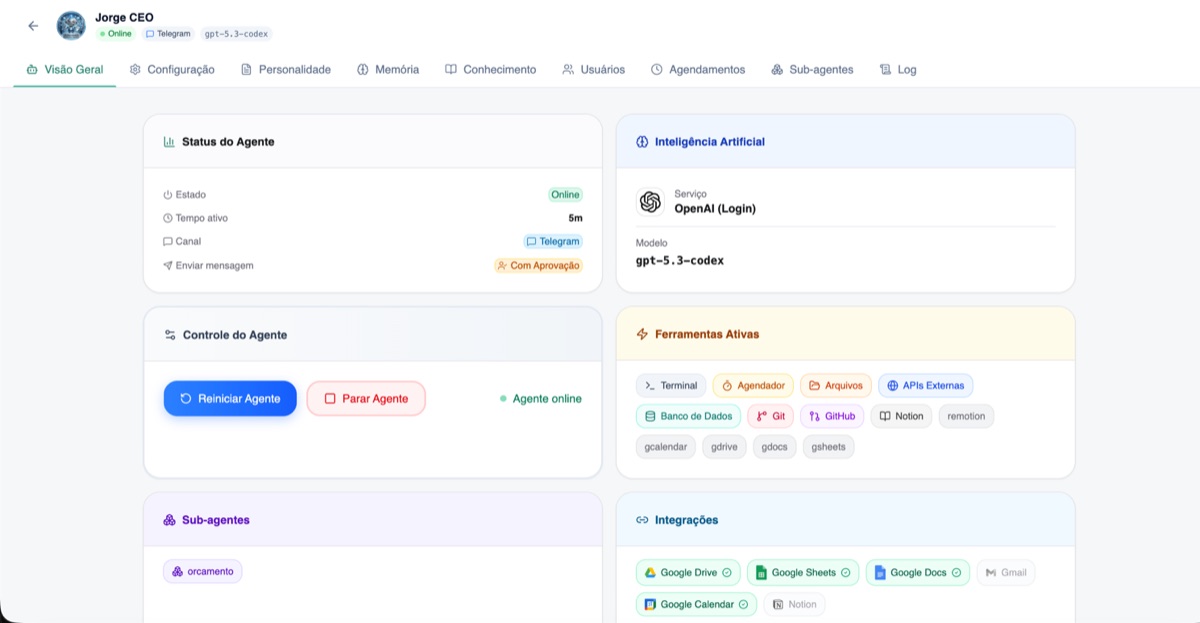This screenshot has height=623, width=1200.
Task: Click the GitHub tool chip
Action: (x=832, y=416)
